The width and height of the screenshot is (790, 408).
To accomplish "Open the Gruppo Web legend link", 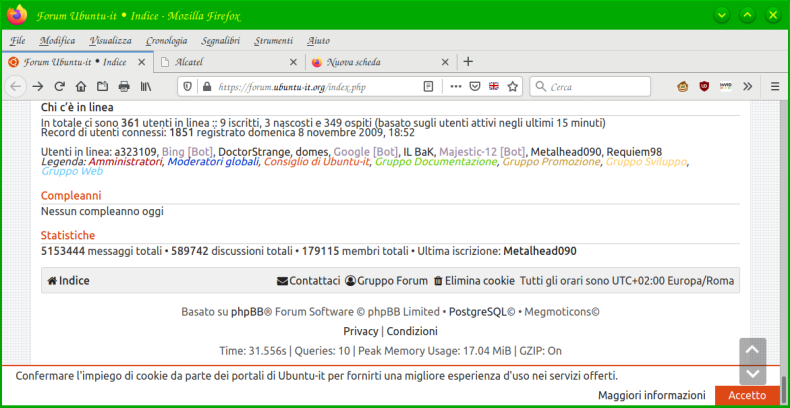I will [72, 171].
